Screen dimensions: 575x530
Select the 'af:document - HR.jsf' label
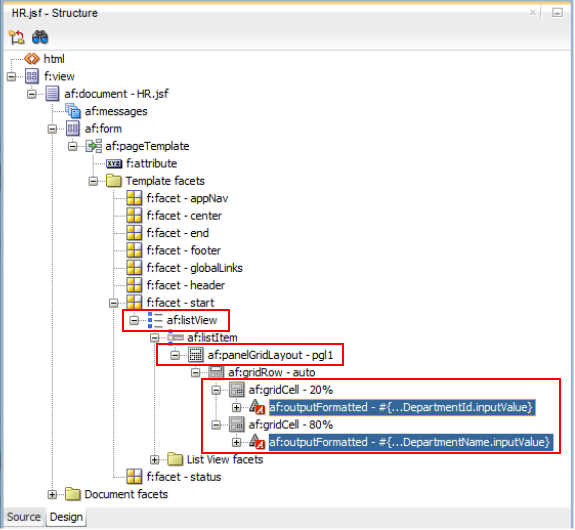click(x=117, y=94)
